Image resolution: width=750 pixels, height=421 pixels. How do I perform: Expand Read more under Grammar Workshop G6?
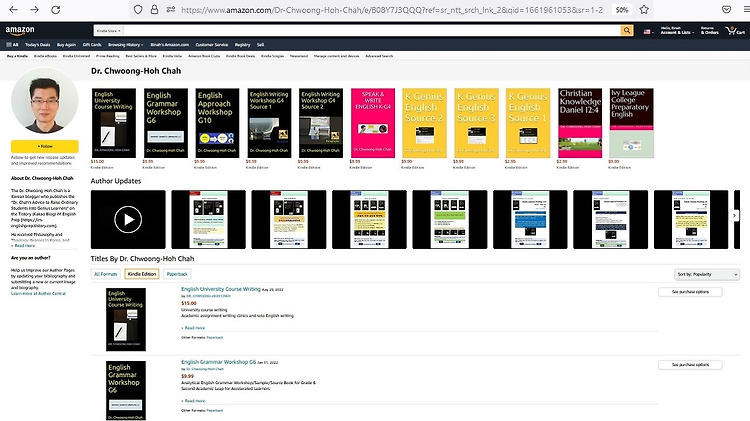(194, 401)
